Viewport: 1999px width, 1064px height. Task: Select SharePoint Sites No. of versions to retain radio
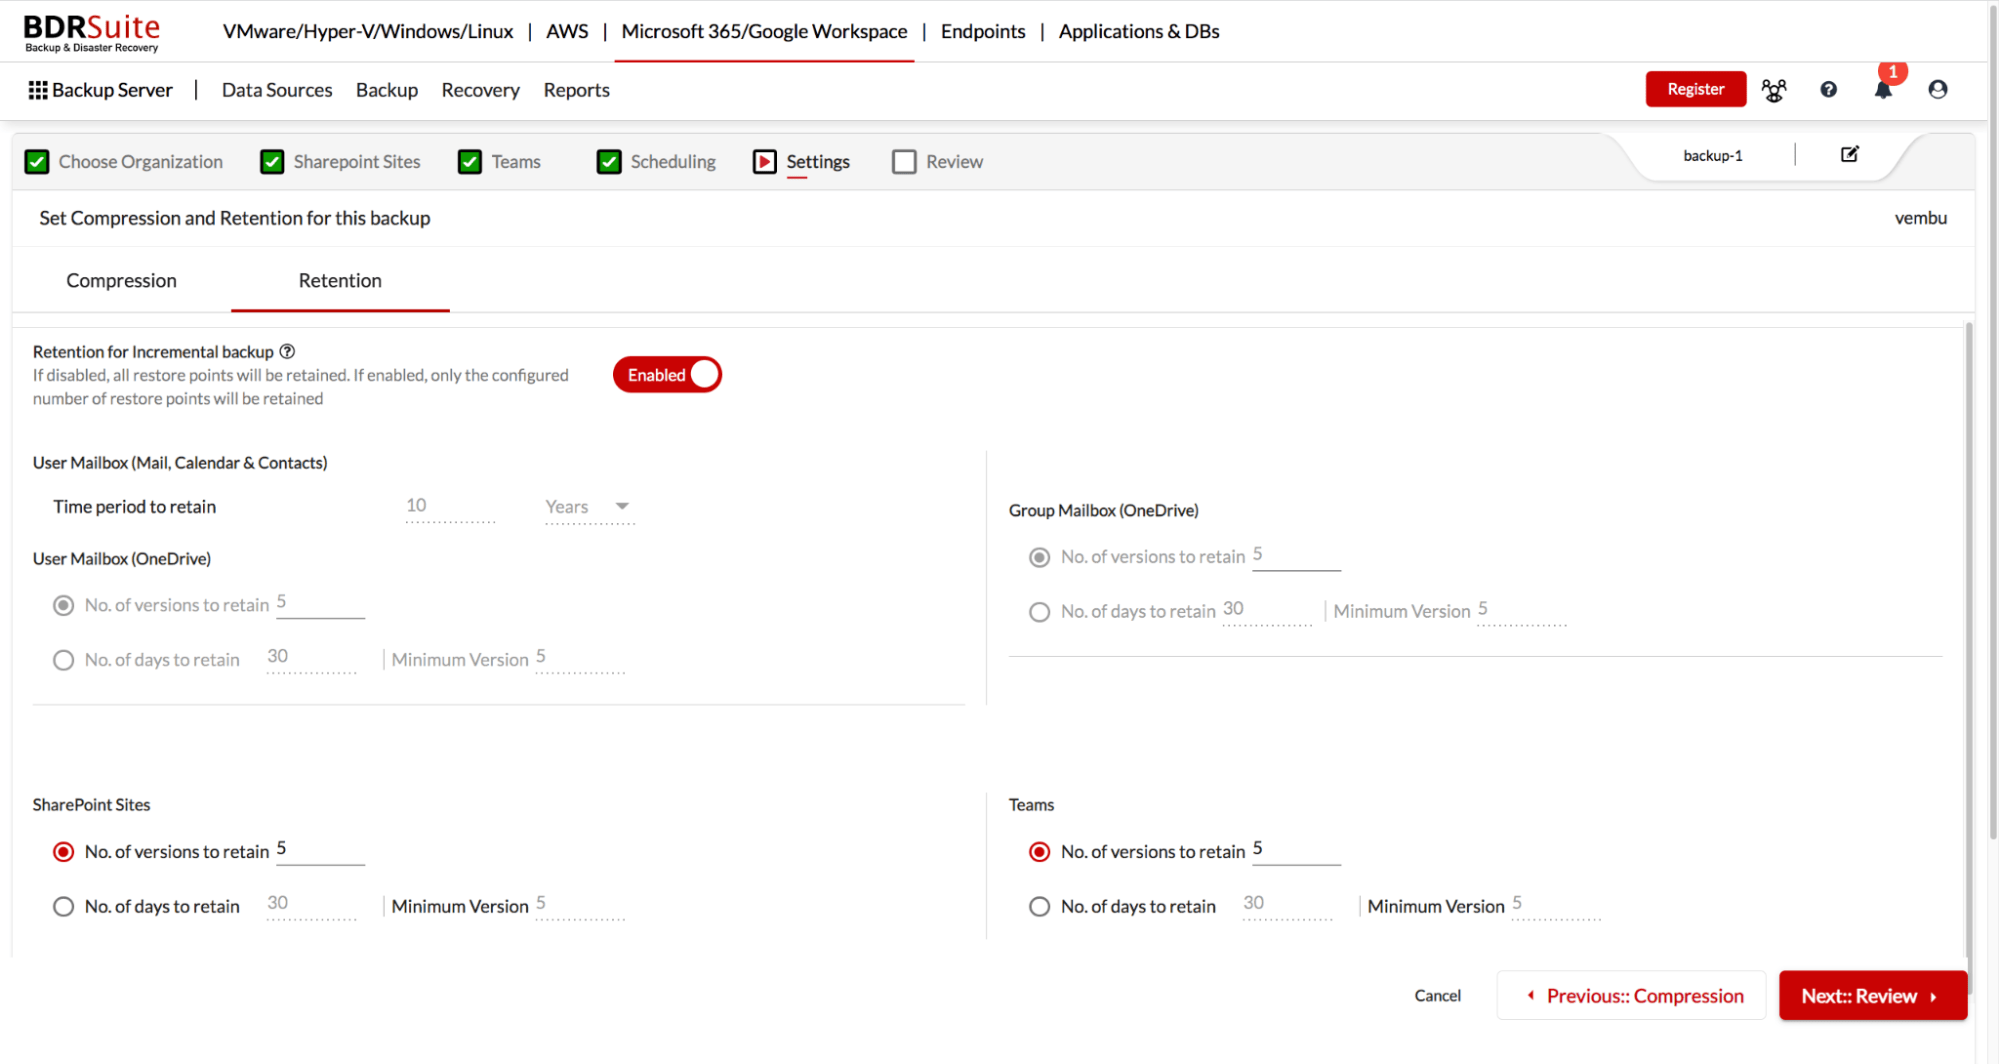pos(63,851)
